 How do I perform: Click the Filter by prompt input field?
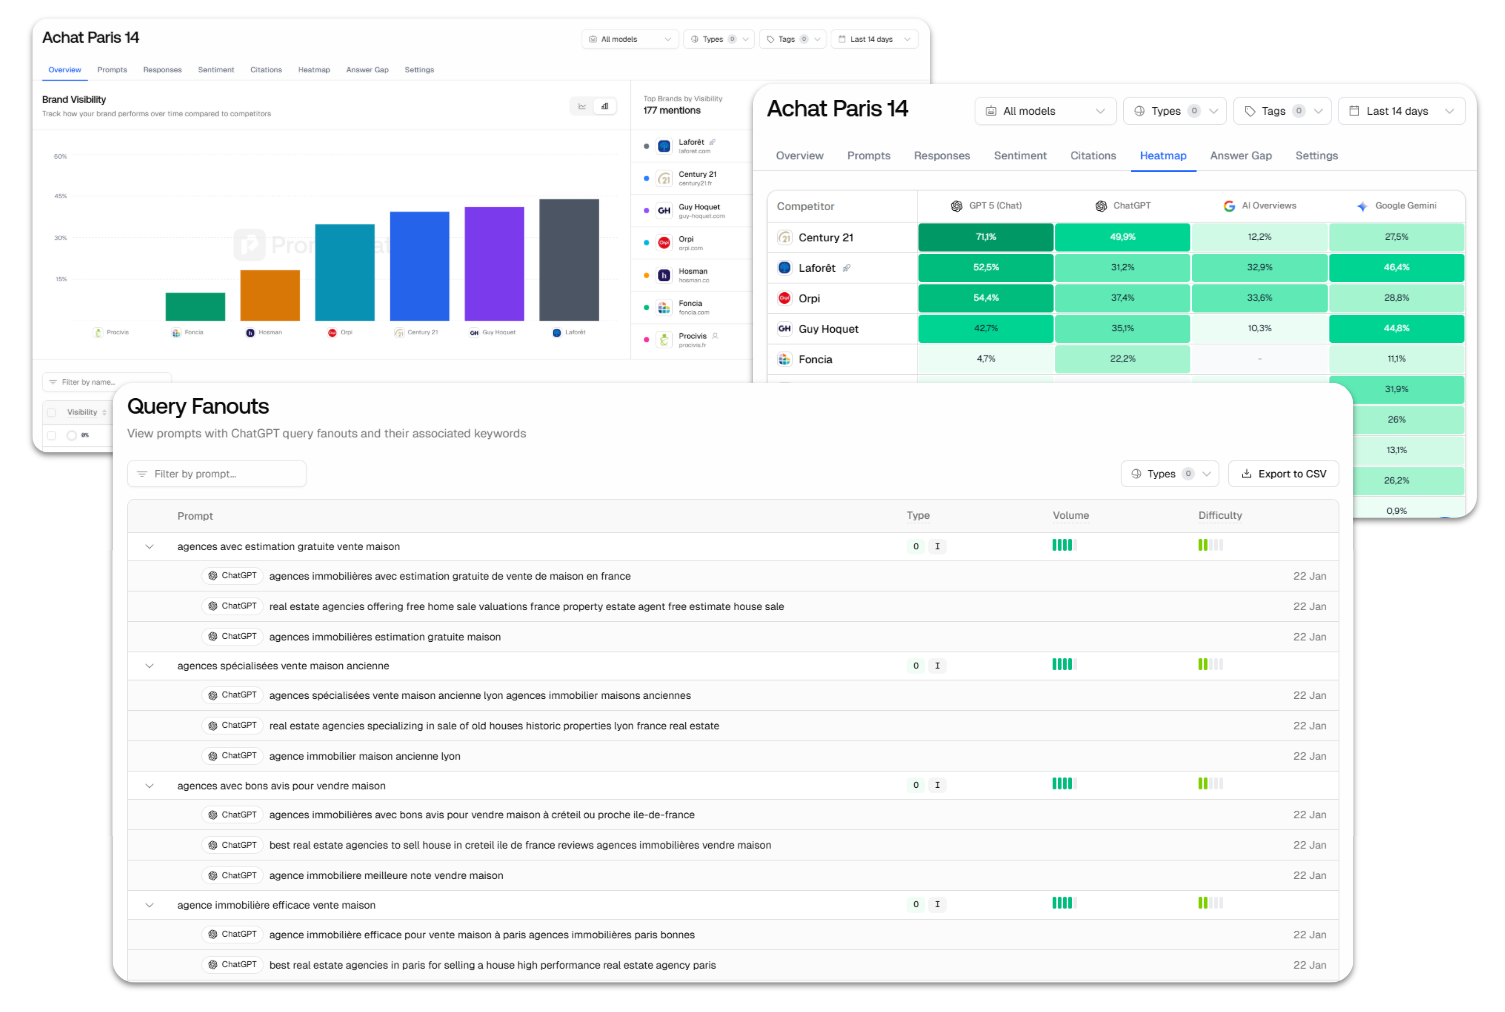217,474
